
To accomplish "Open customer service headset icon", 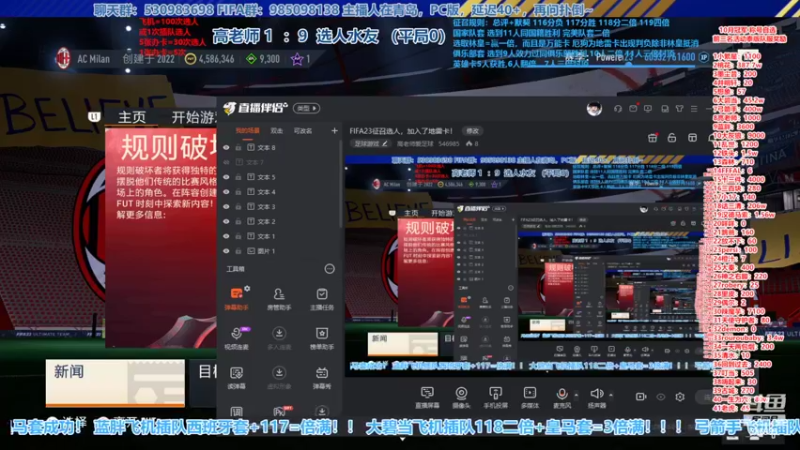I will pyautogui.click(x=618, y=109).
